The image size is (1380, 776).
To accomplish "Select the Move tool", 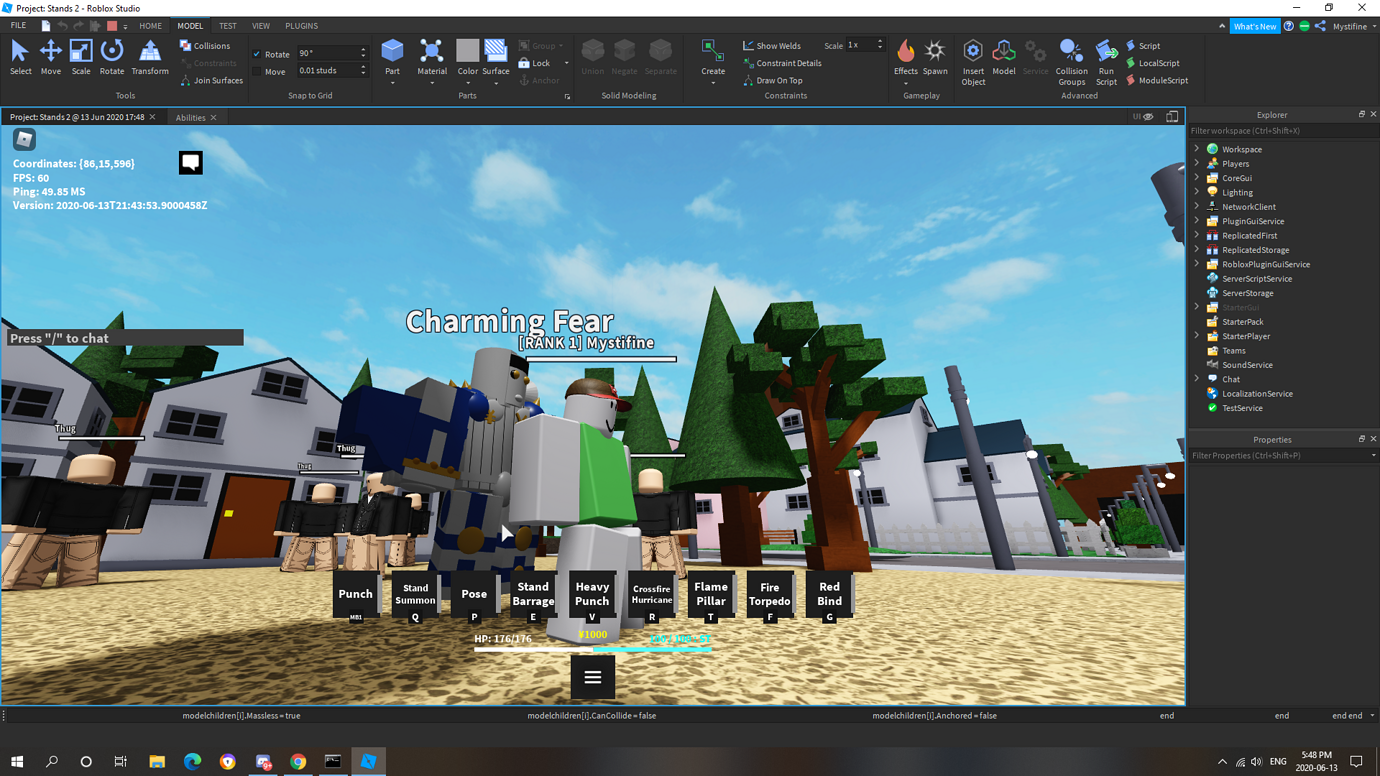I will (x=50, y=57).
